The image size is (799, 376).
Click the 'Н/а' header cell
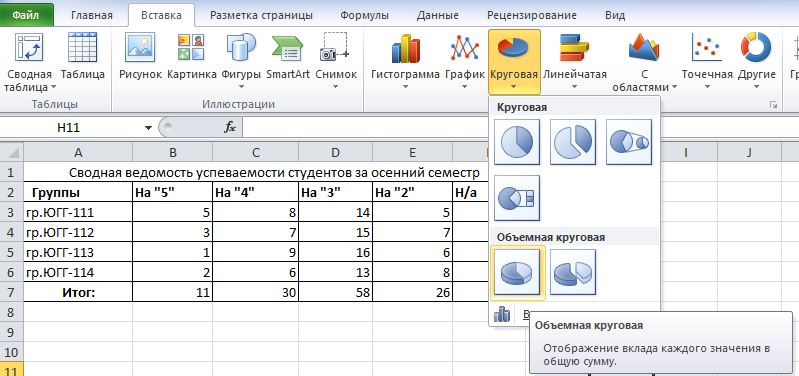click(x=470, y=193)
